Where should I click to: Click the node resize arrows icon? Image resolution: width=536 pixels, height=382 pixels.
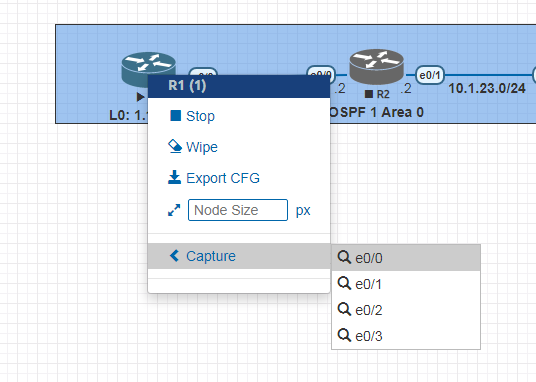[174, 210]
